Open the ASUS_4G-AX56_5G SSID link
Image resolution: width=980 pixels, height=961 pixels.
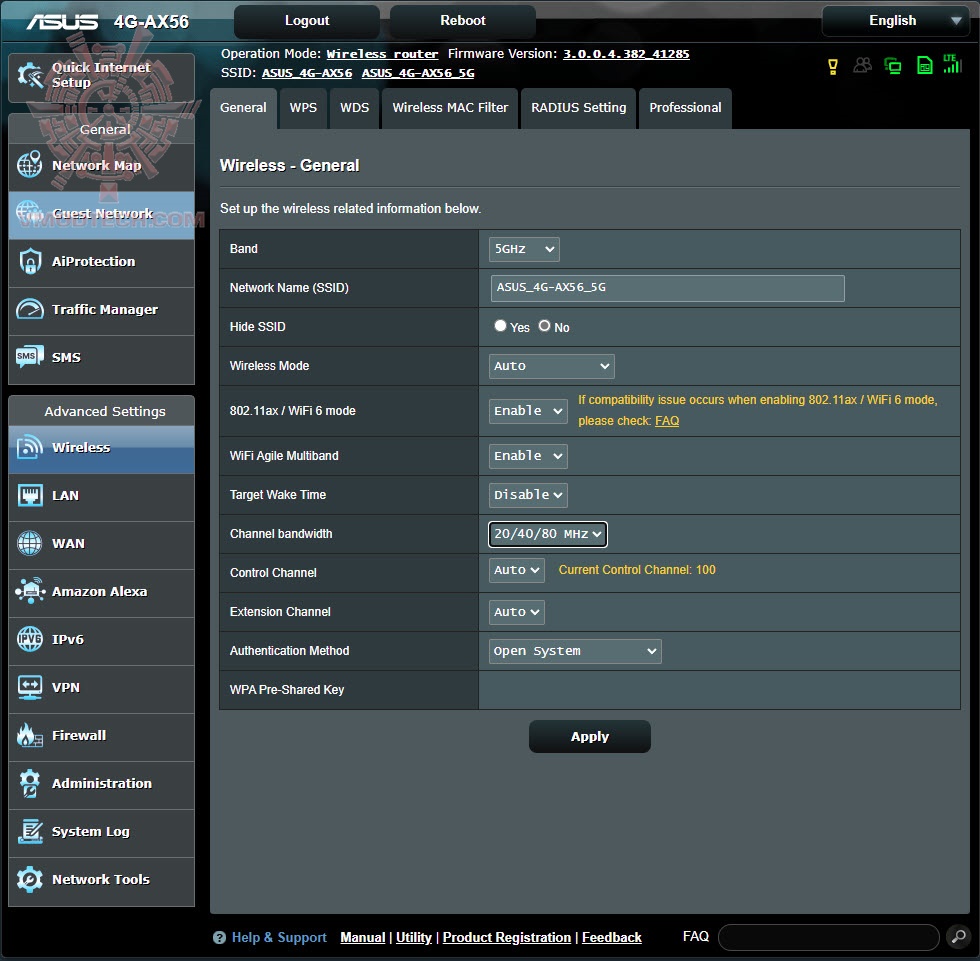click(x=418, y=73)
